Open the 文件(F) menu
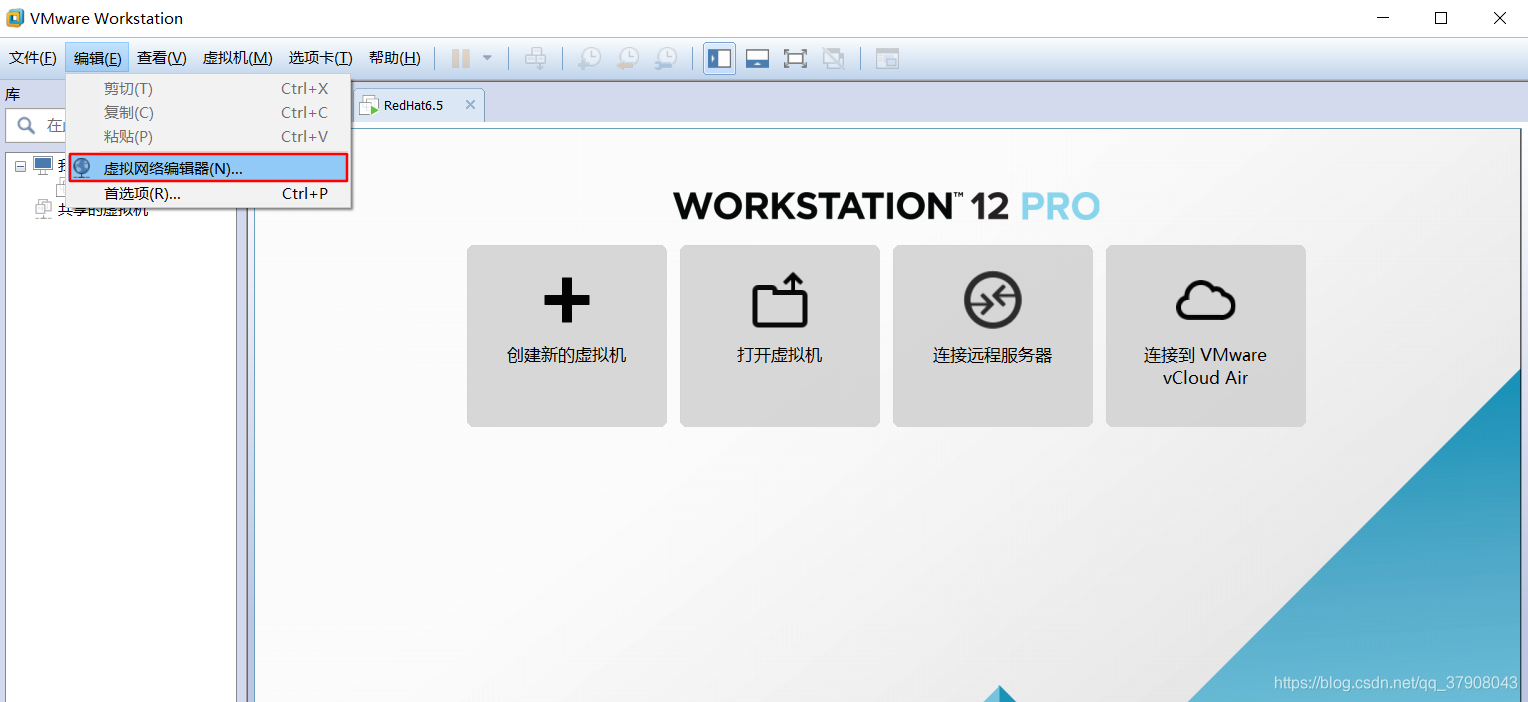This screenshot has width=1528, height=702. (33, 58)
